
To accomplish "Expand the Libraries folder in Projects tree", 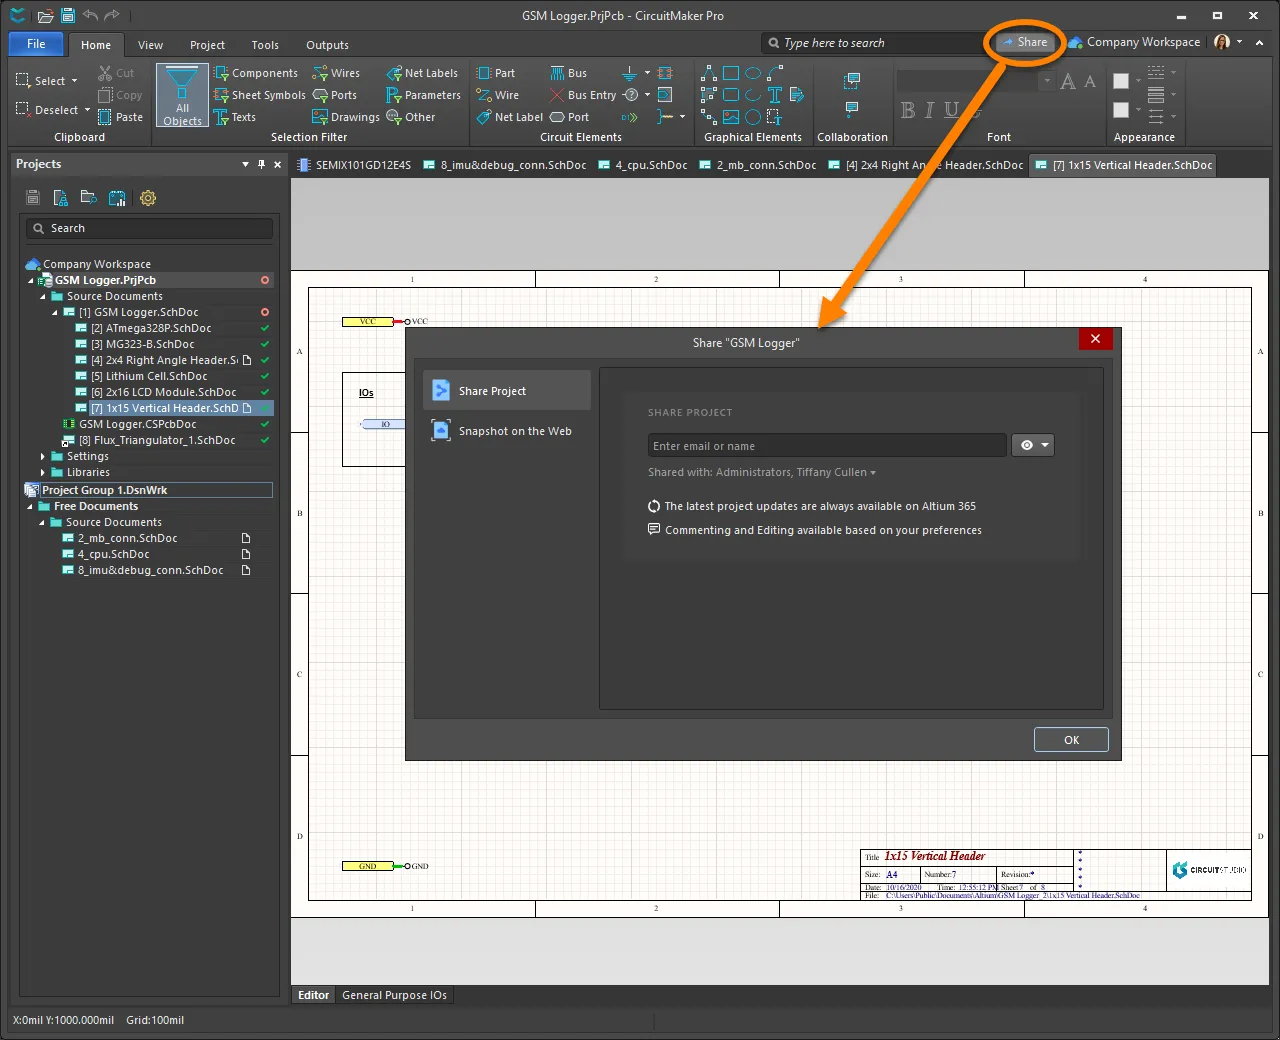I will [x=43, y=473].
